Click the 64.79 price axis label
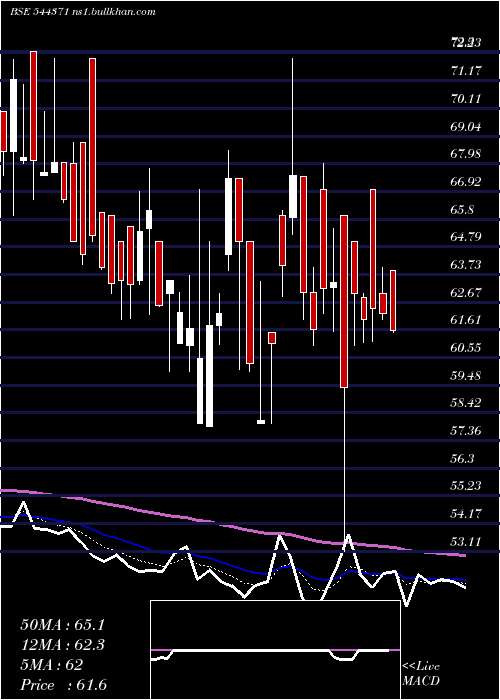The height and width of the screenshot is (700, 500). (x=466, y=237)
